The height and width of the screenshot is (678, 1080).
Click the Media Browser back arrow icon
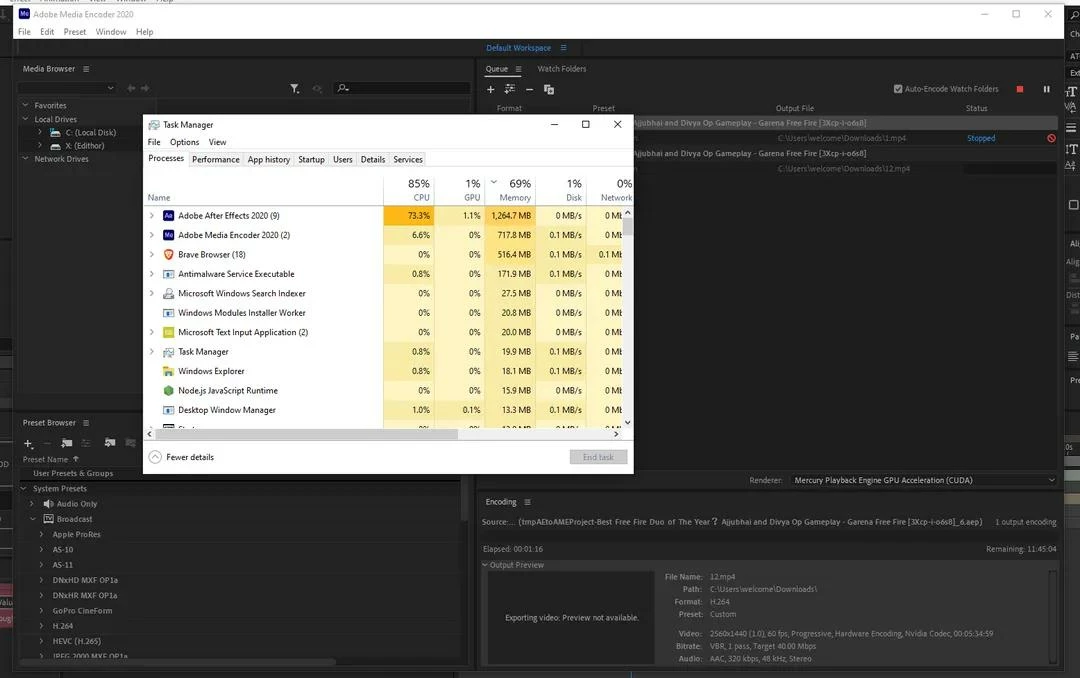[x=131, y=88]
